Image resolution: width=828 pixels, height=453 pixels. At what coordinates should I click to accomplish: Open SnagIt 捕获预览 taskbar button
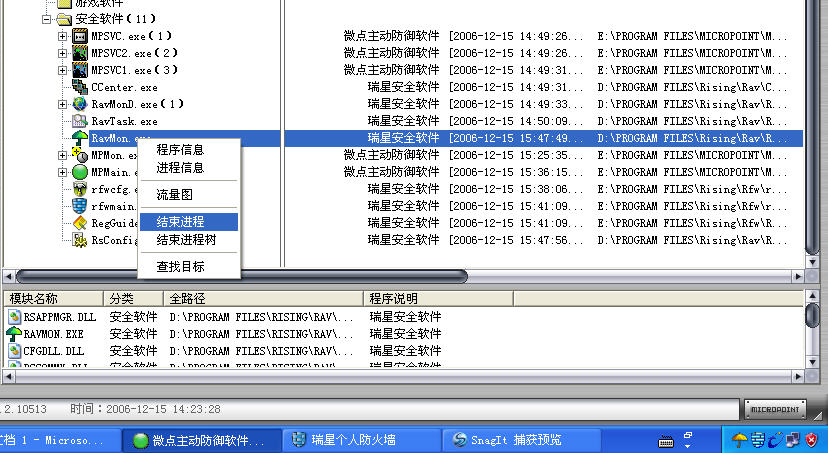tap(522, 440)
